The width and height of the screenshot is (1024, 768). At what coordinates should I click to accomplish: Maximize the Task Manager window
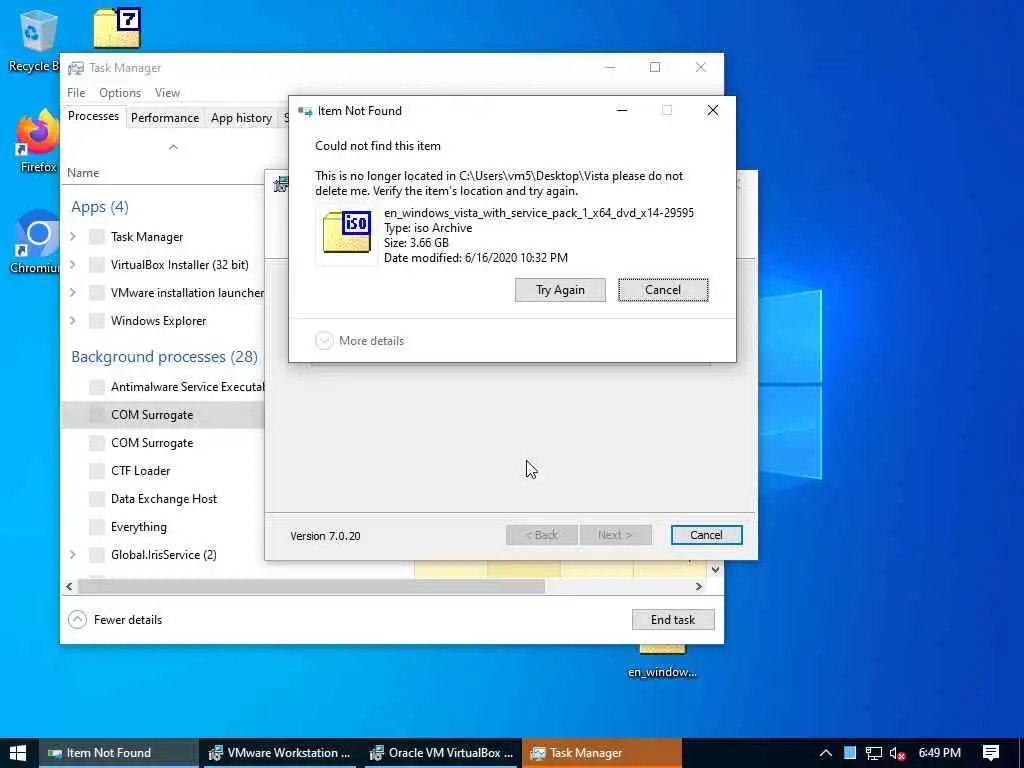tap(655, 67)
